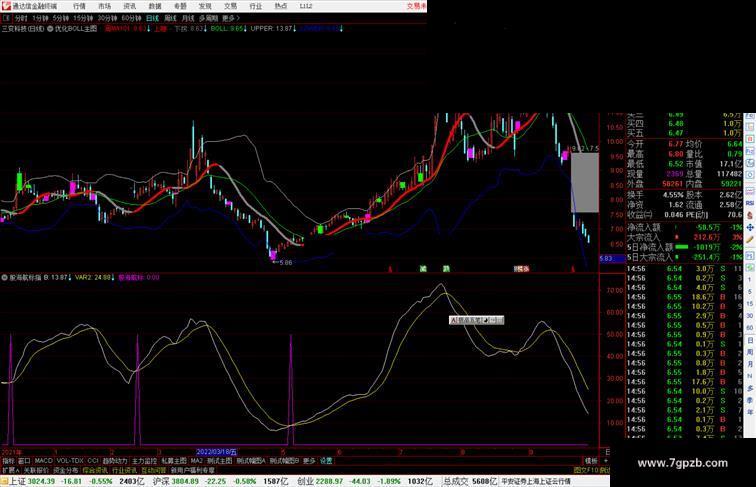Select the 测试幅图B indicator tab

(284, 461)
